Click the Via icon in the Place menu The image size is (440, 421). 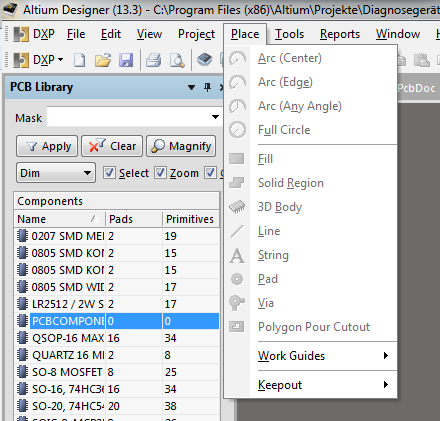click(237, 303)
